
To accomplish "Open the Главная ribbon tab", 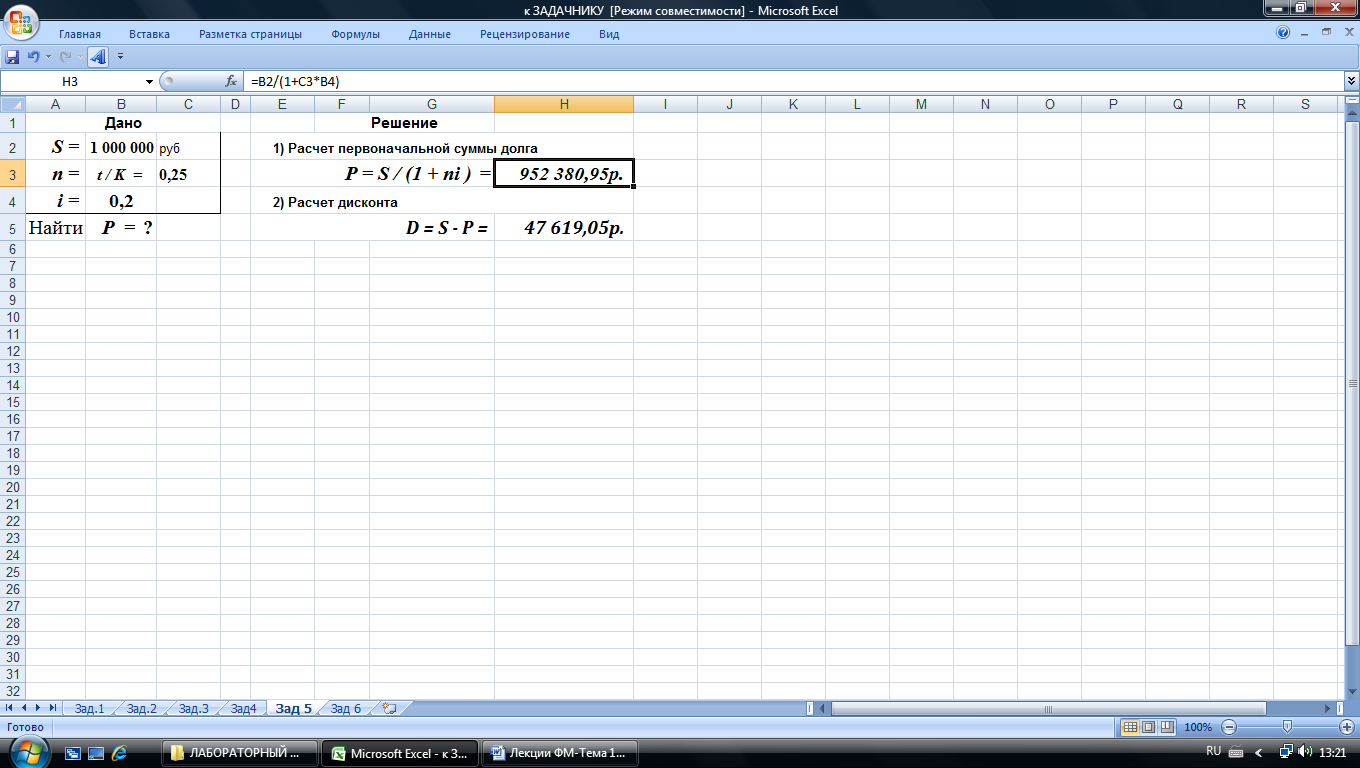I will [x=80, y=34].
